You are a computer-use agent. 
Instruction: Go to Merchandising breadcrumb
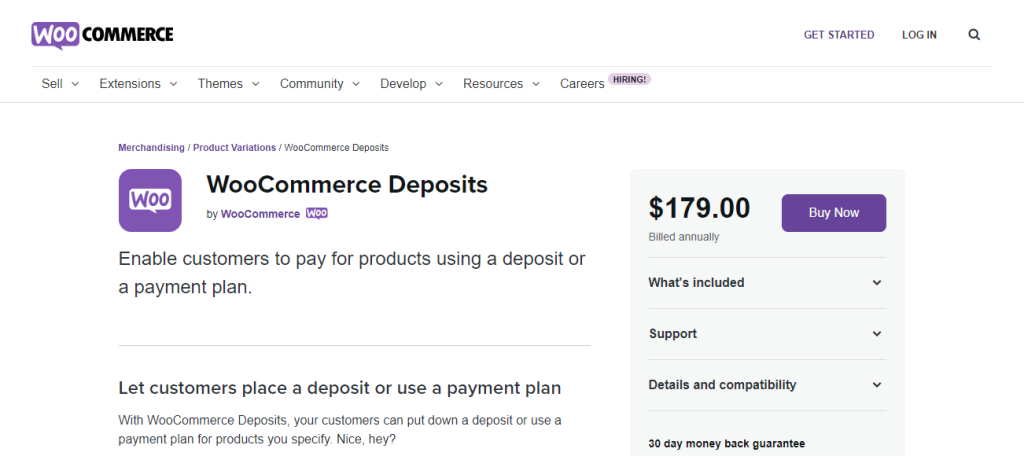point(151,147)
